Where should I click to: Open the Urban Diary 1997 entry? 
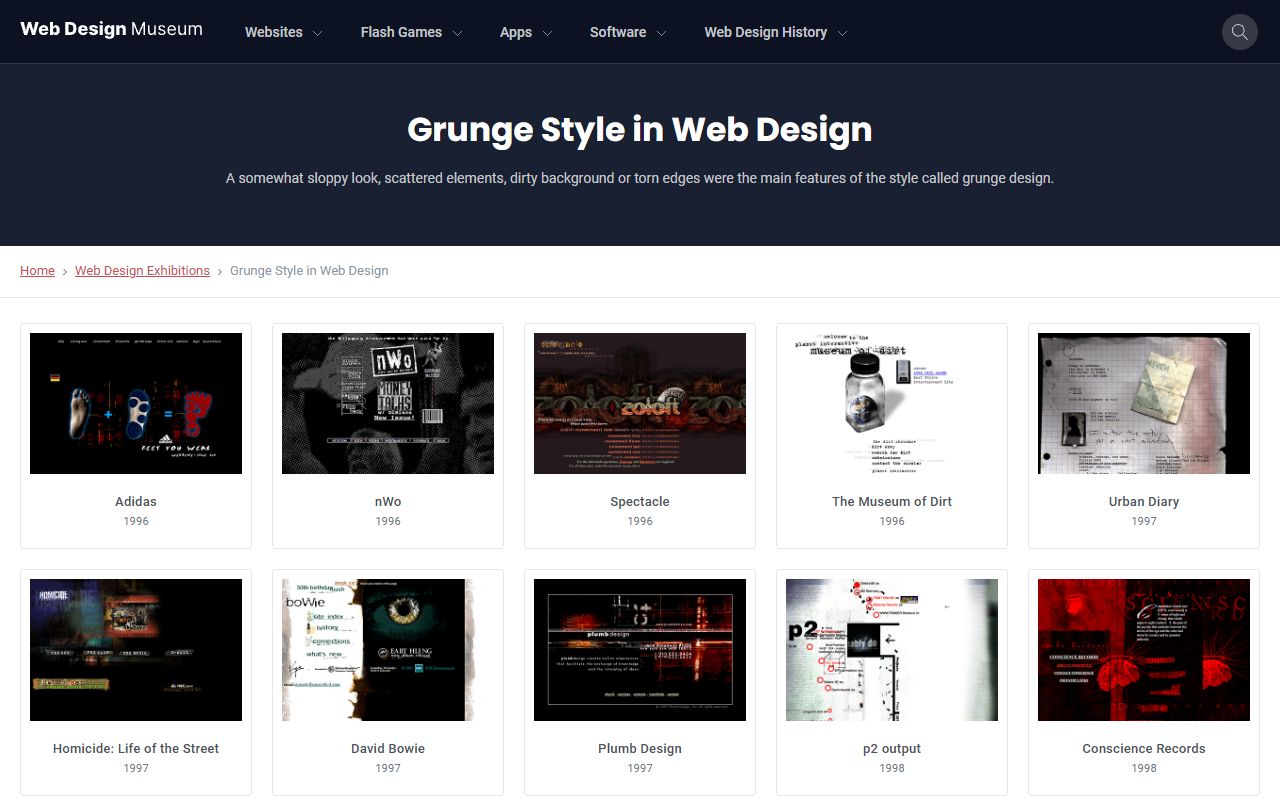1143,403
